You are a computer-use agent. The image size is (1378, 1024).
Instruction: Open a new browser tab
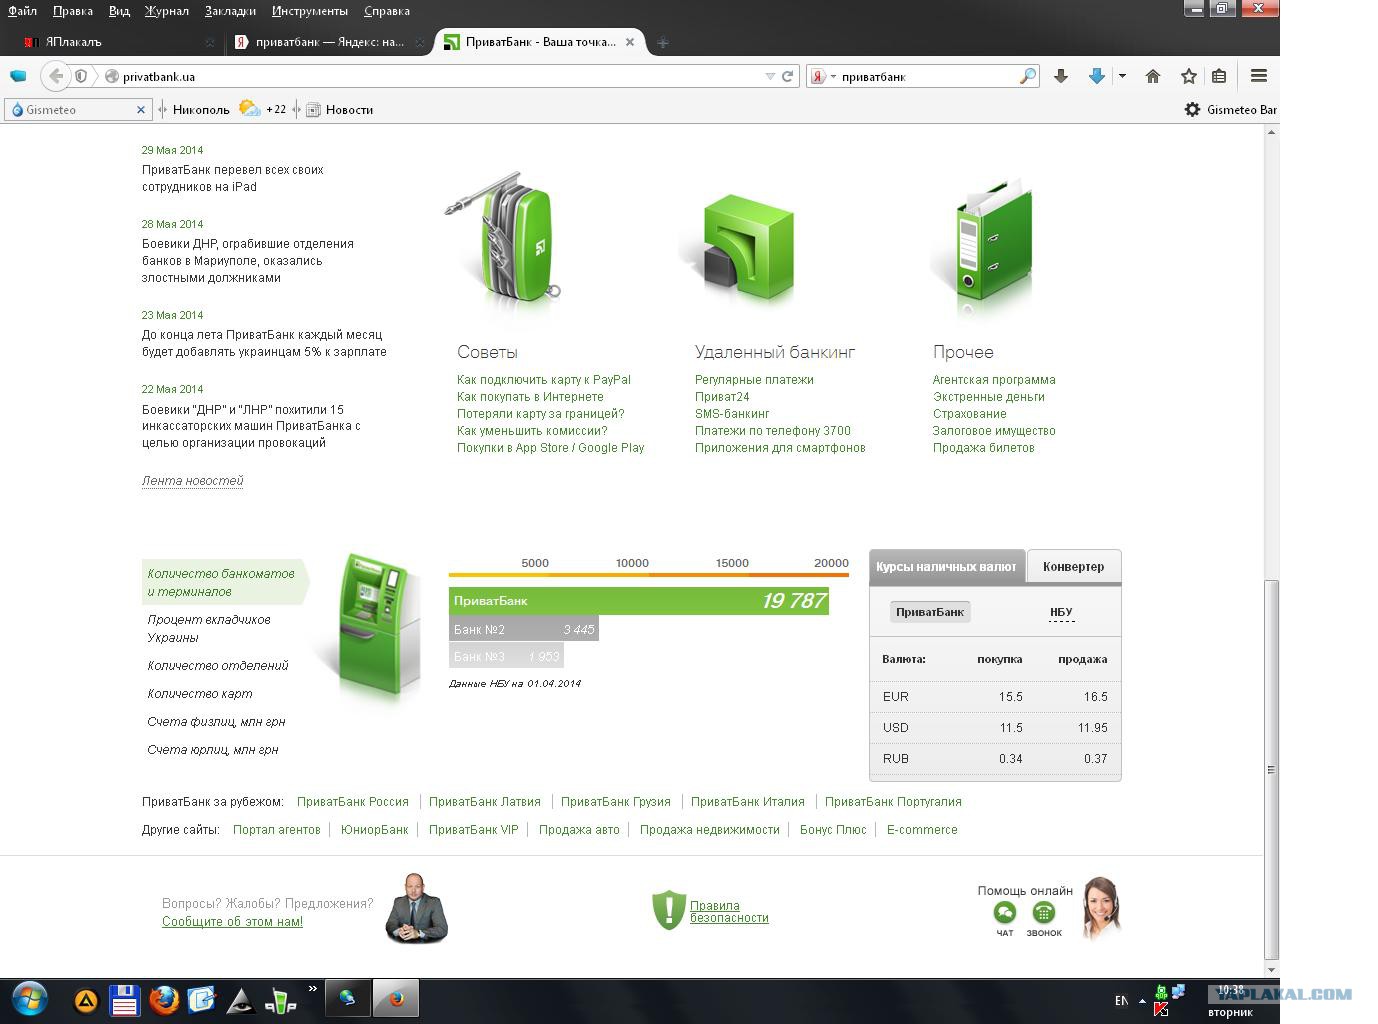[662, 42]
